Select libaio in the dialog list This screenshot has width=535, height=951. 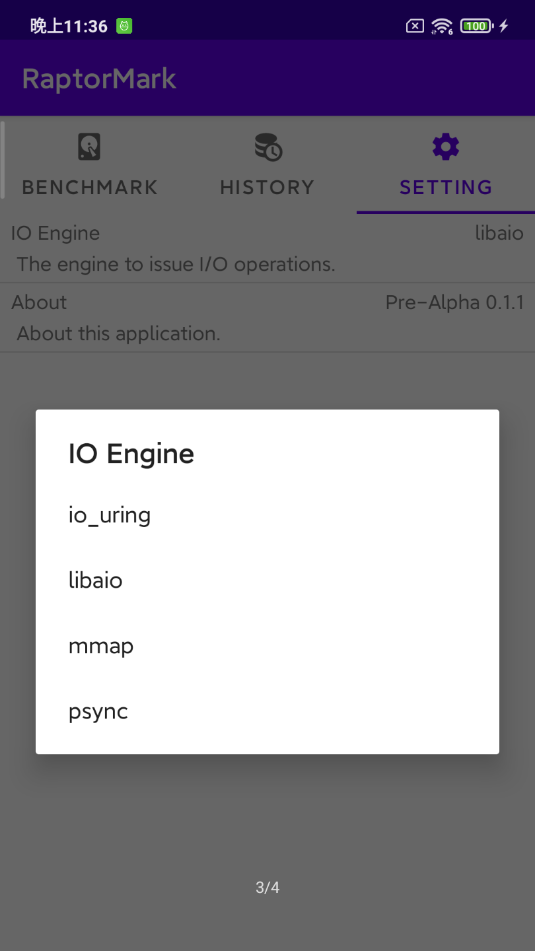[268, 581]
